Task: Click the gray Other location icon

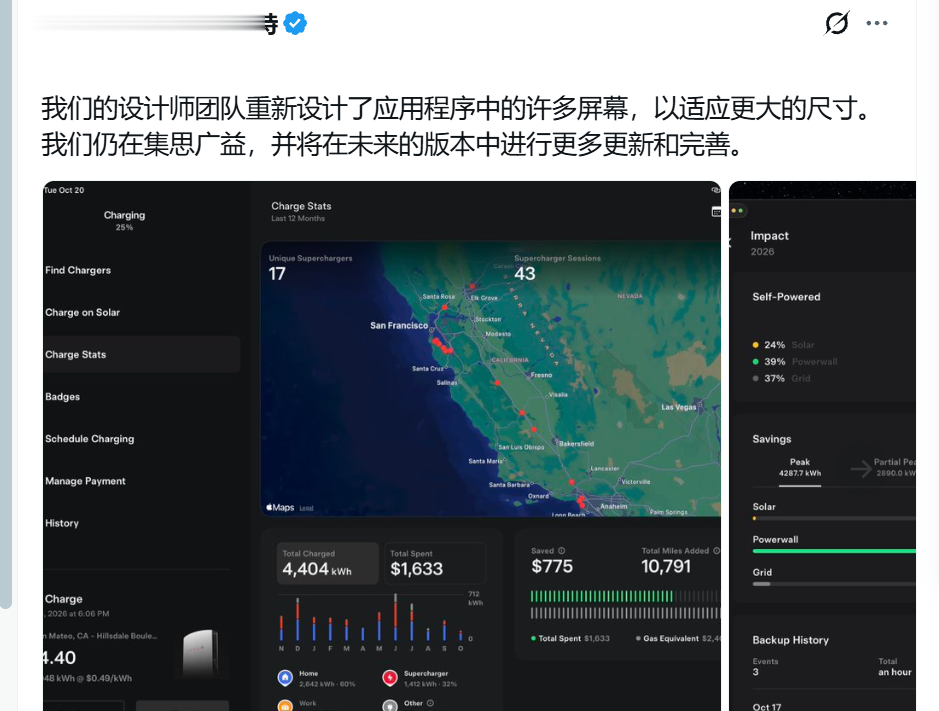Action: click(x=390, y=706)
